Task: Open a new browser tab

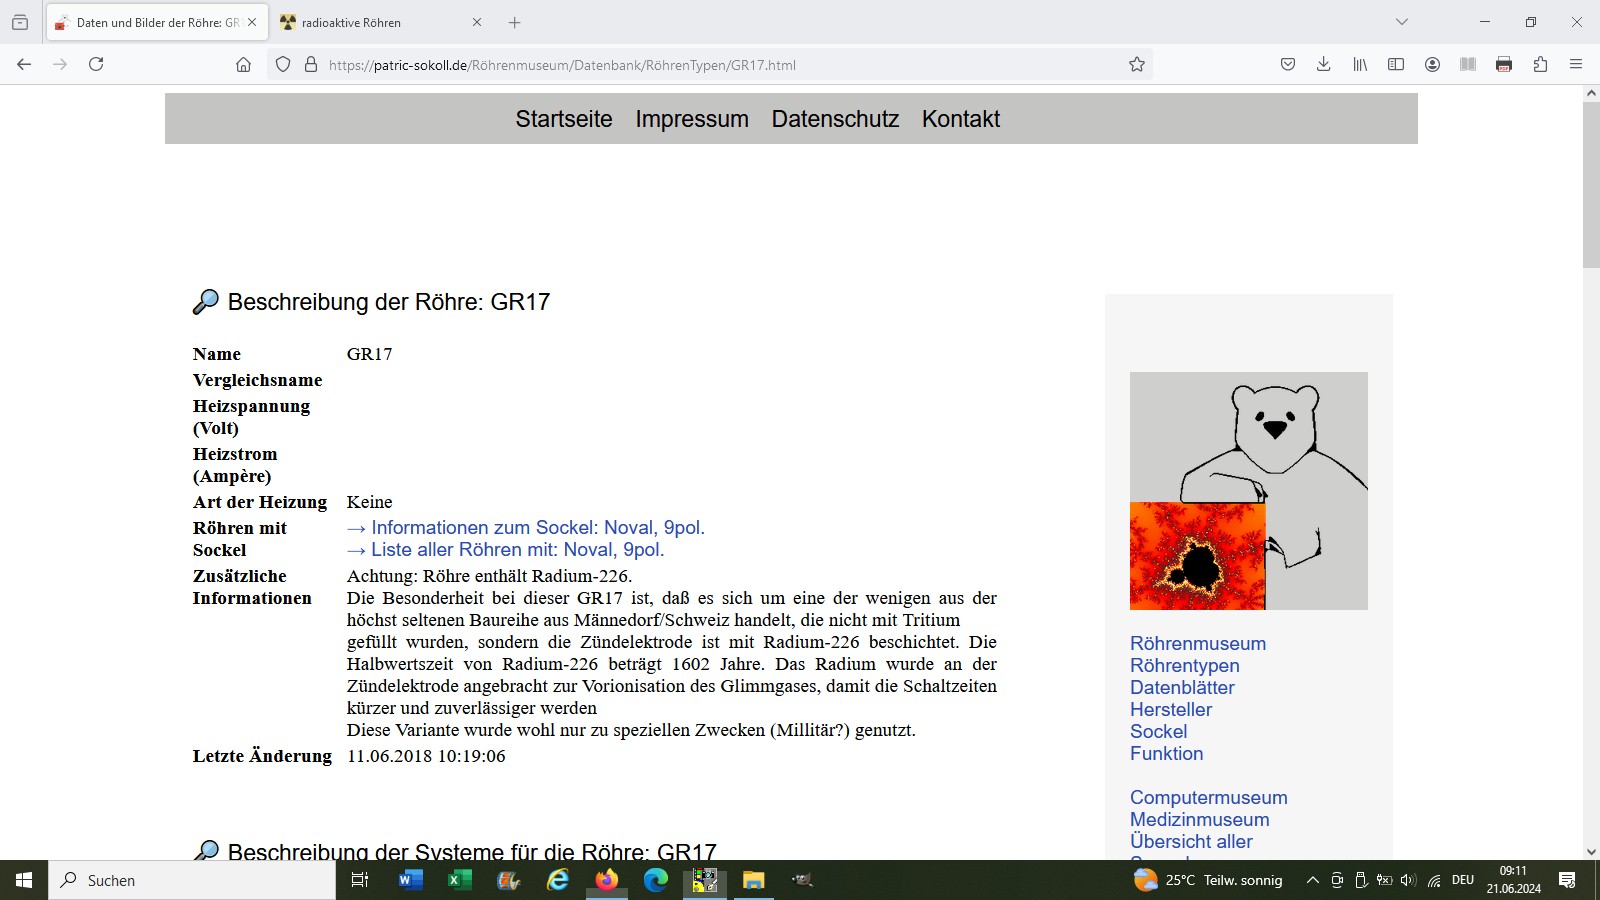Action: 515,22
